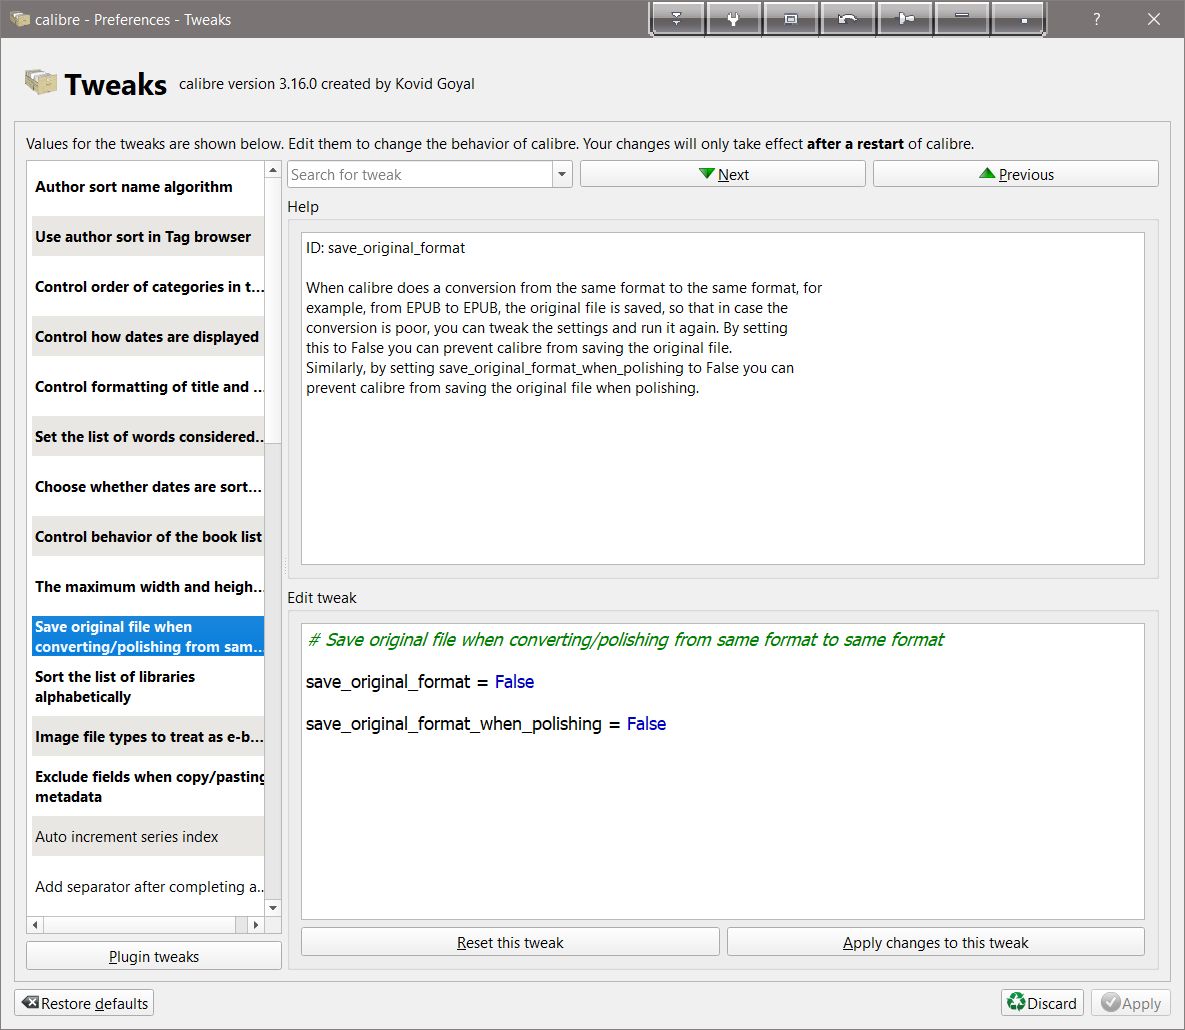Click the save_original_format_when_polishing = False line
The image size is (1185, 1030).
485,724
